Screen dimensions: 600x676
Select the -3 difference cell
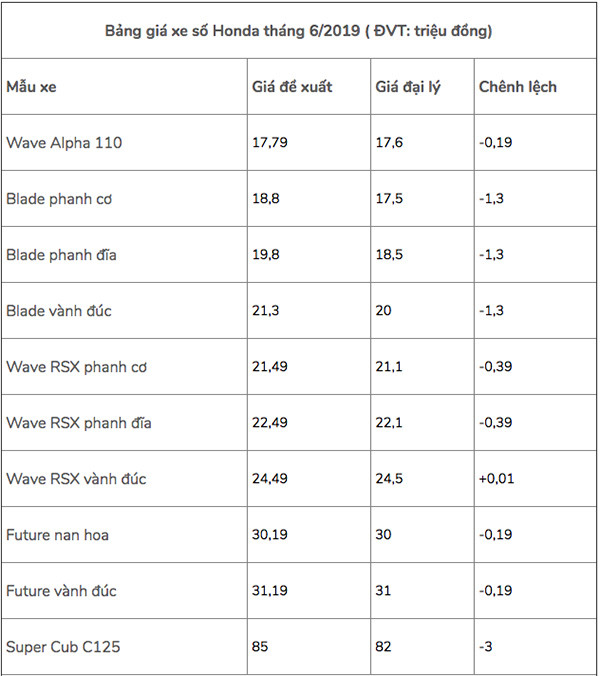pos(487,647)
